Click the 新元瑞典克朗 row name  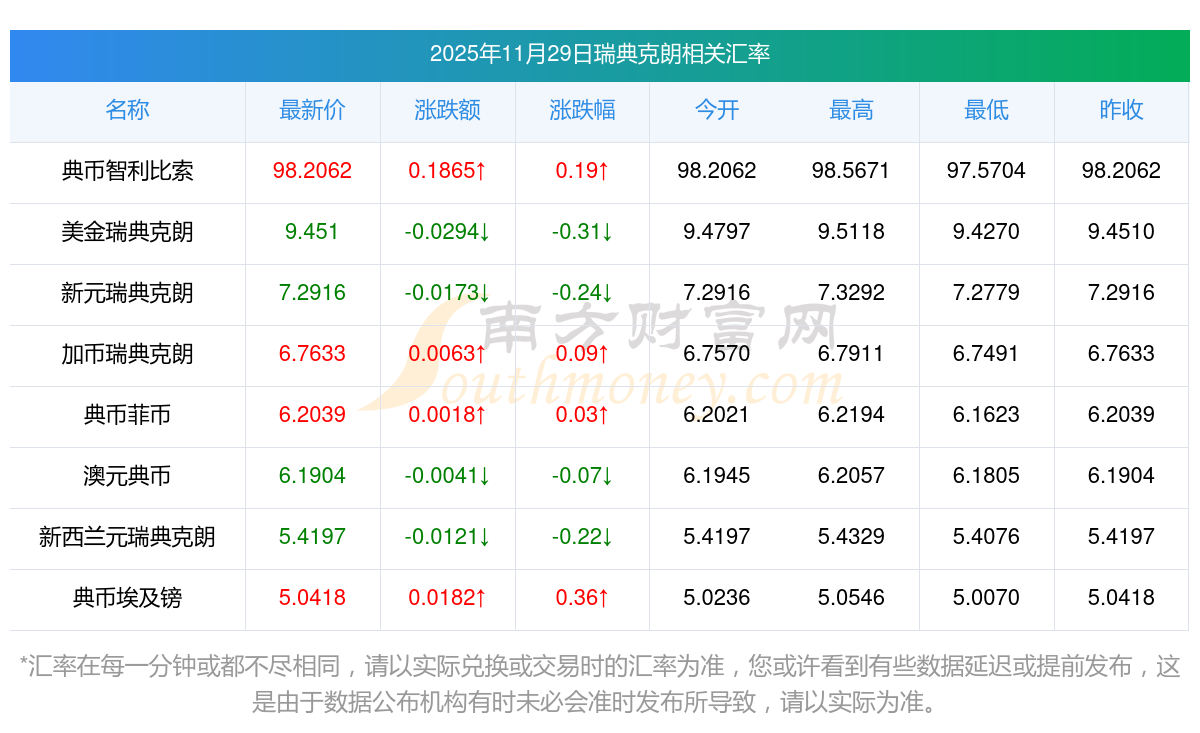(127, 293)
